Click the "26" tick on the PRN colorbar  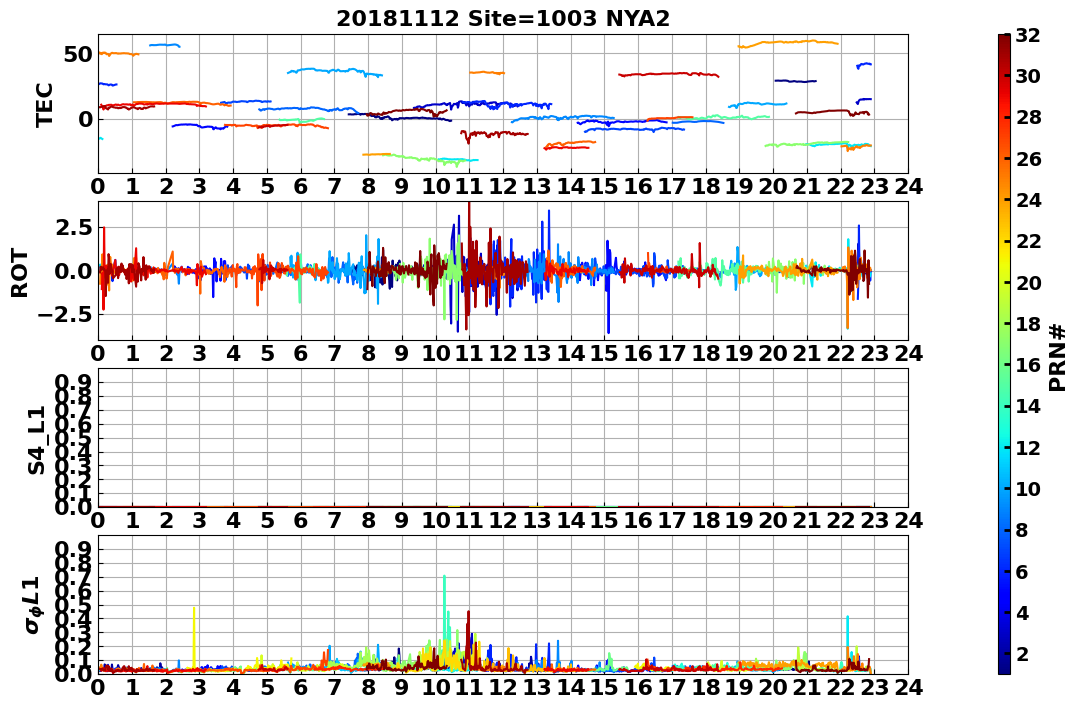(1028, 159)
